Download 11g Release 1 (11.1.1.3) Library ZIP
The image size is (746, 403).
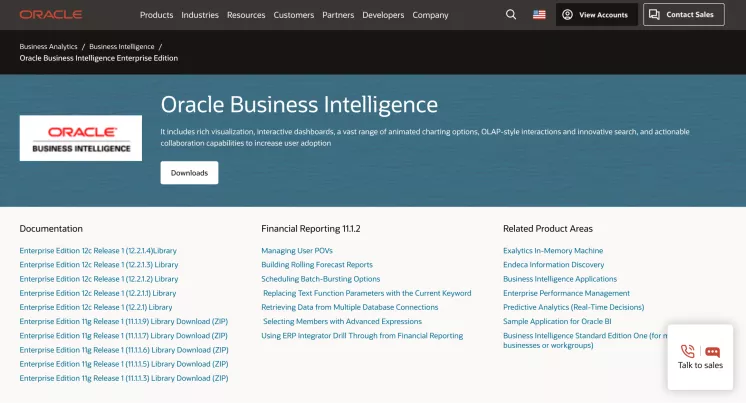(x=124, y=378)
